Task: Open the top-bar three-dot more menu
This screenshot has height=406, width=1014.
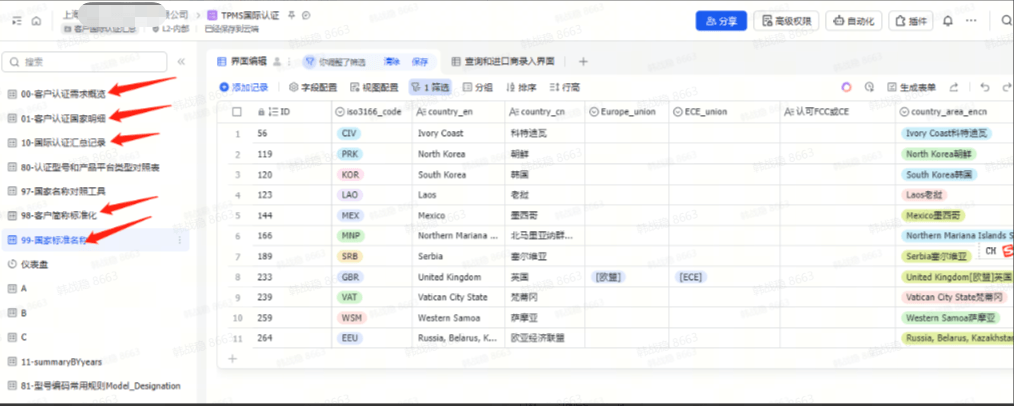Action: click(x=971, y=21)
